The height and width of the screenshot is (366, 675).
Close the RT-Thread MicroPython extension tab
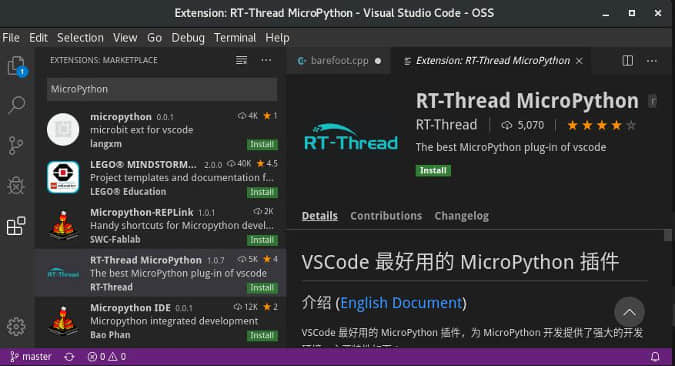(x=579, y=61)
